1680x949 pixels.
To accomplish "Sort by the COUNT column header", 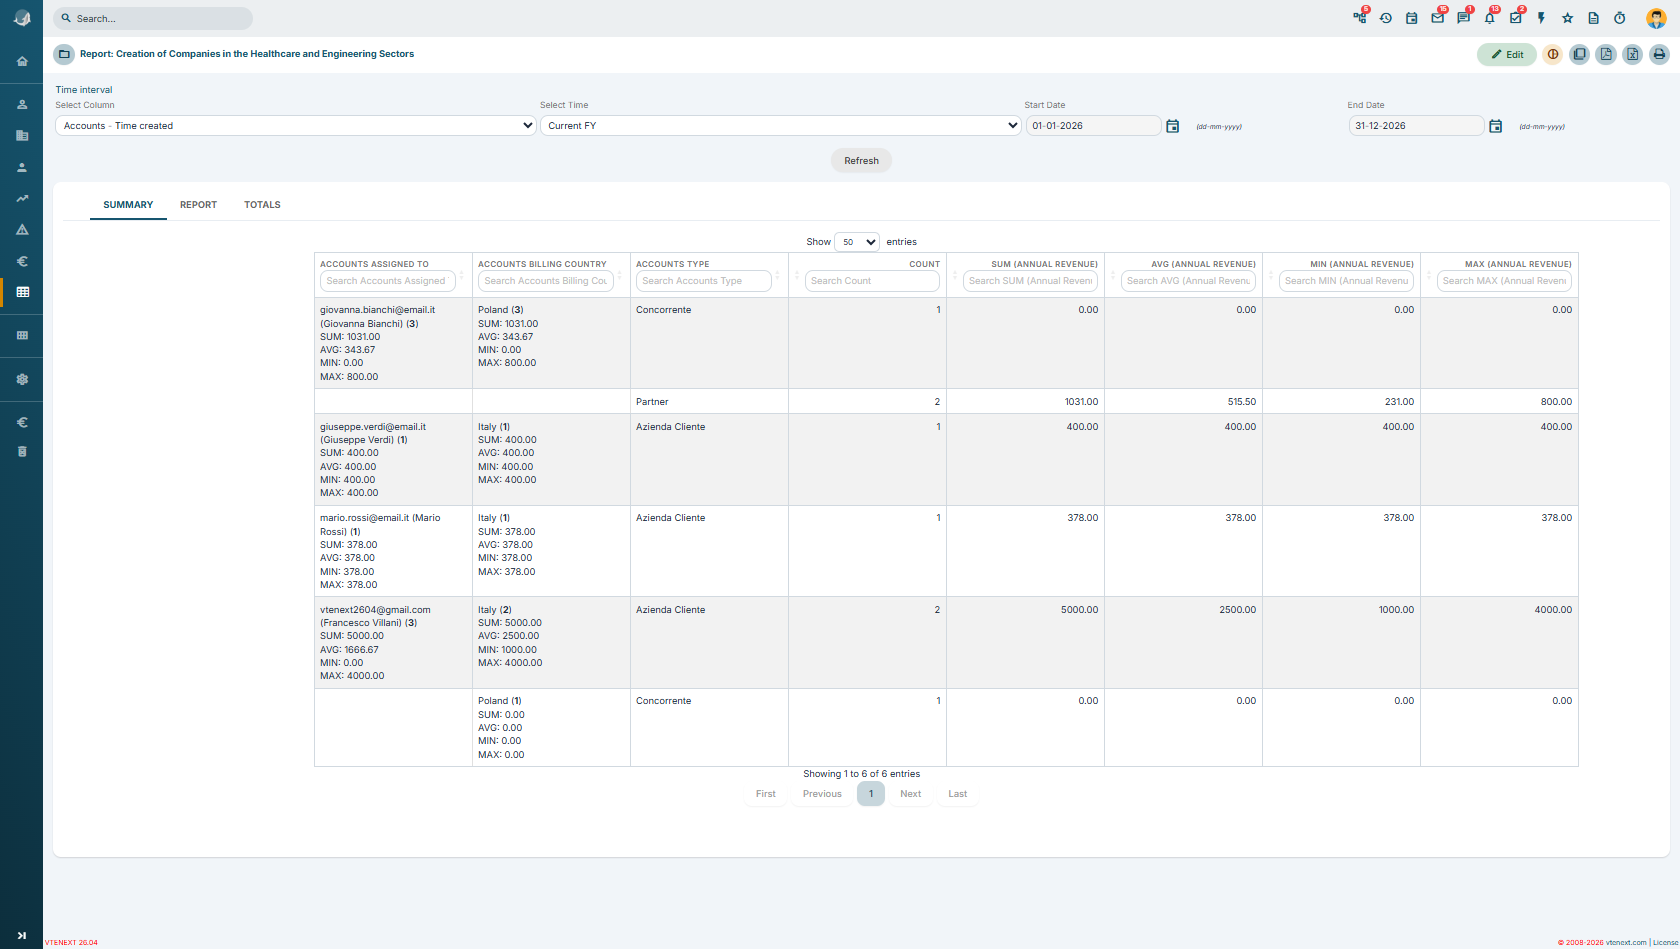I will (x=924, y=264).
